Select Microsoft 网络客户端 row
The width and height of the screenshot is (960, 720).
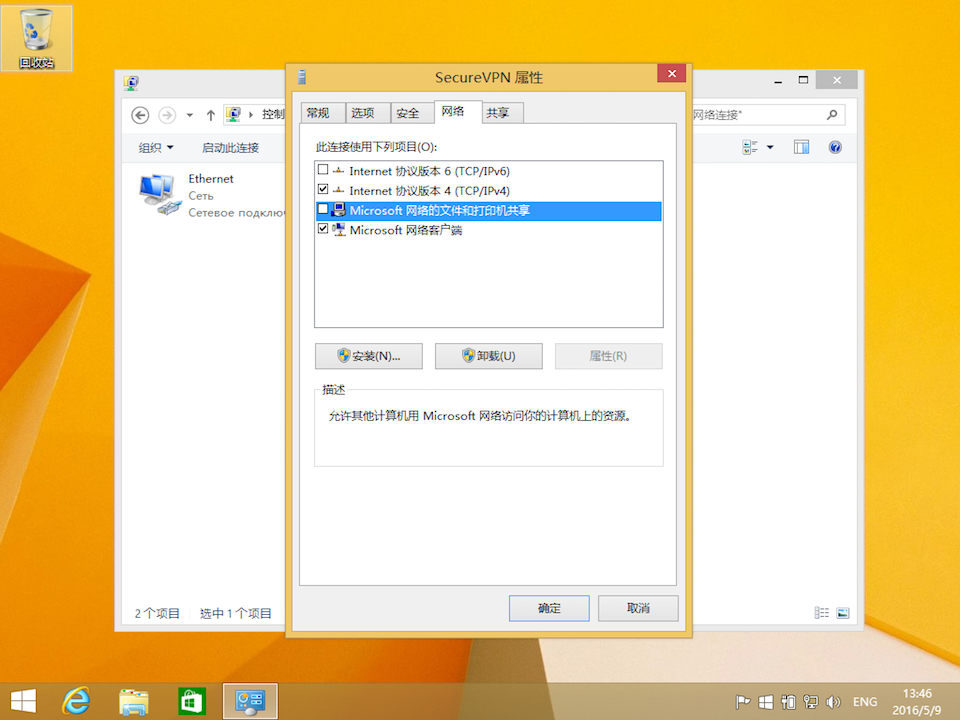(x=489, y=230)
